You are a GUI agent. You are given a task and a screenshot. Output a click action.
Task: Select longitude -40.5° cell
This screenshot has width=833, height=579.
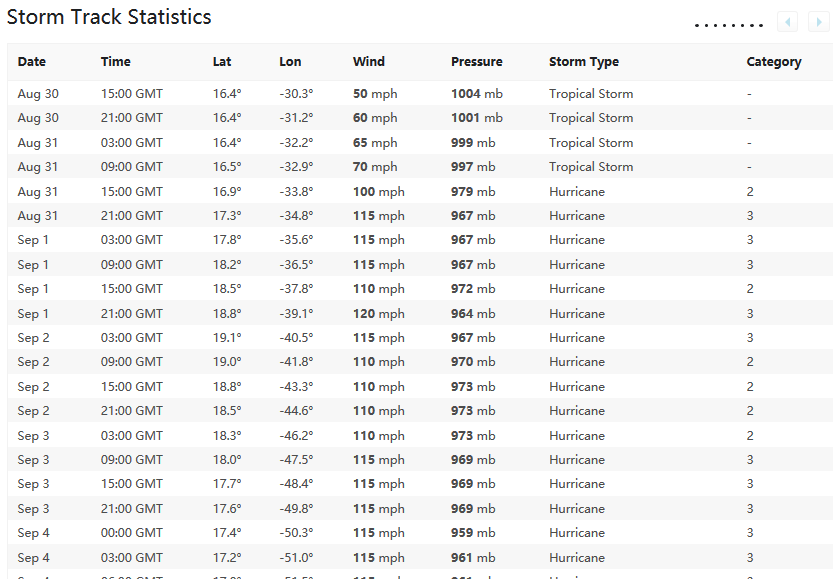[296, 338]
